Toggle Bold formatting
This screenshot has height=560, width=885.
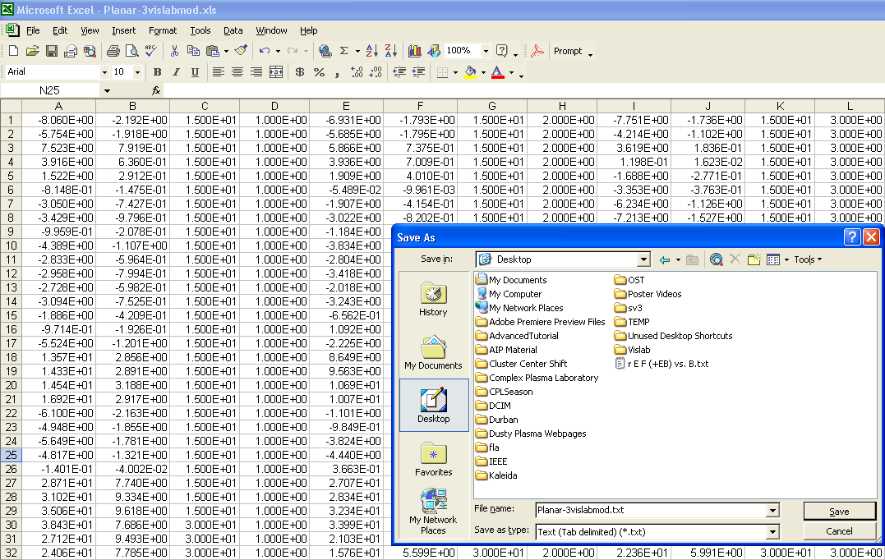[x=157, y=73]
